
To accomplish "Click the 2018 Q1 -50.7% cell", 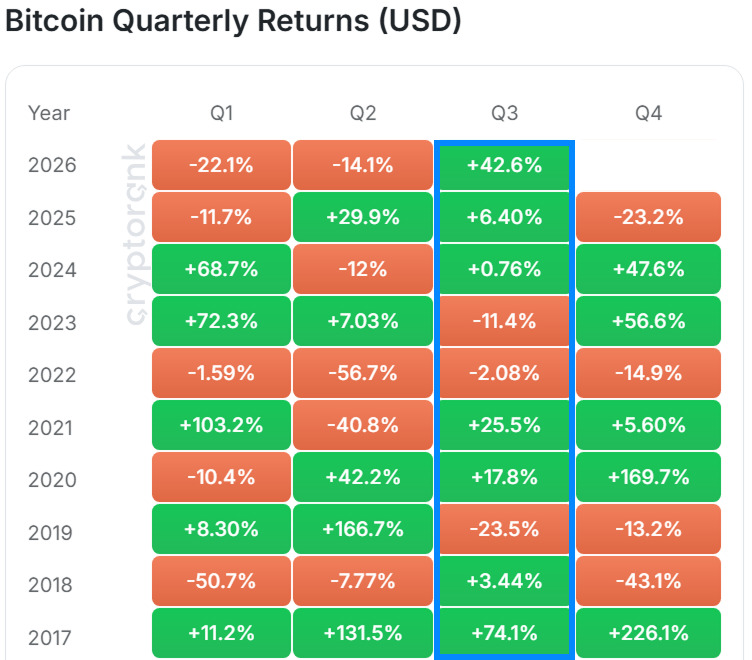I will pyautogui.click(x=222, y=581).
